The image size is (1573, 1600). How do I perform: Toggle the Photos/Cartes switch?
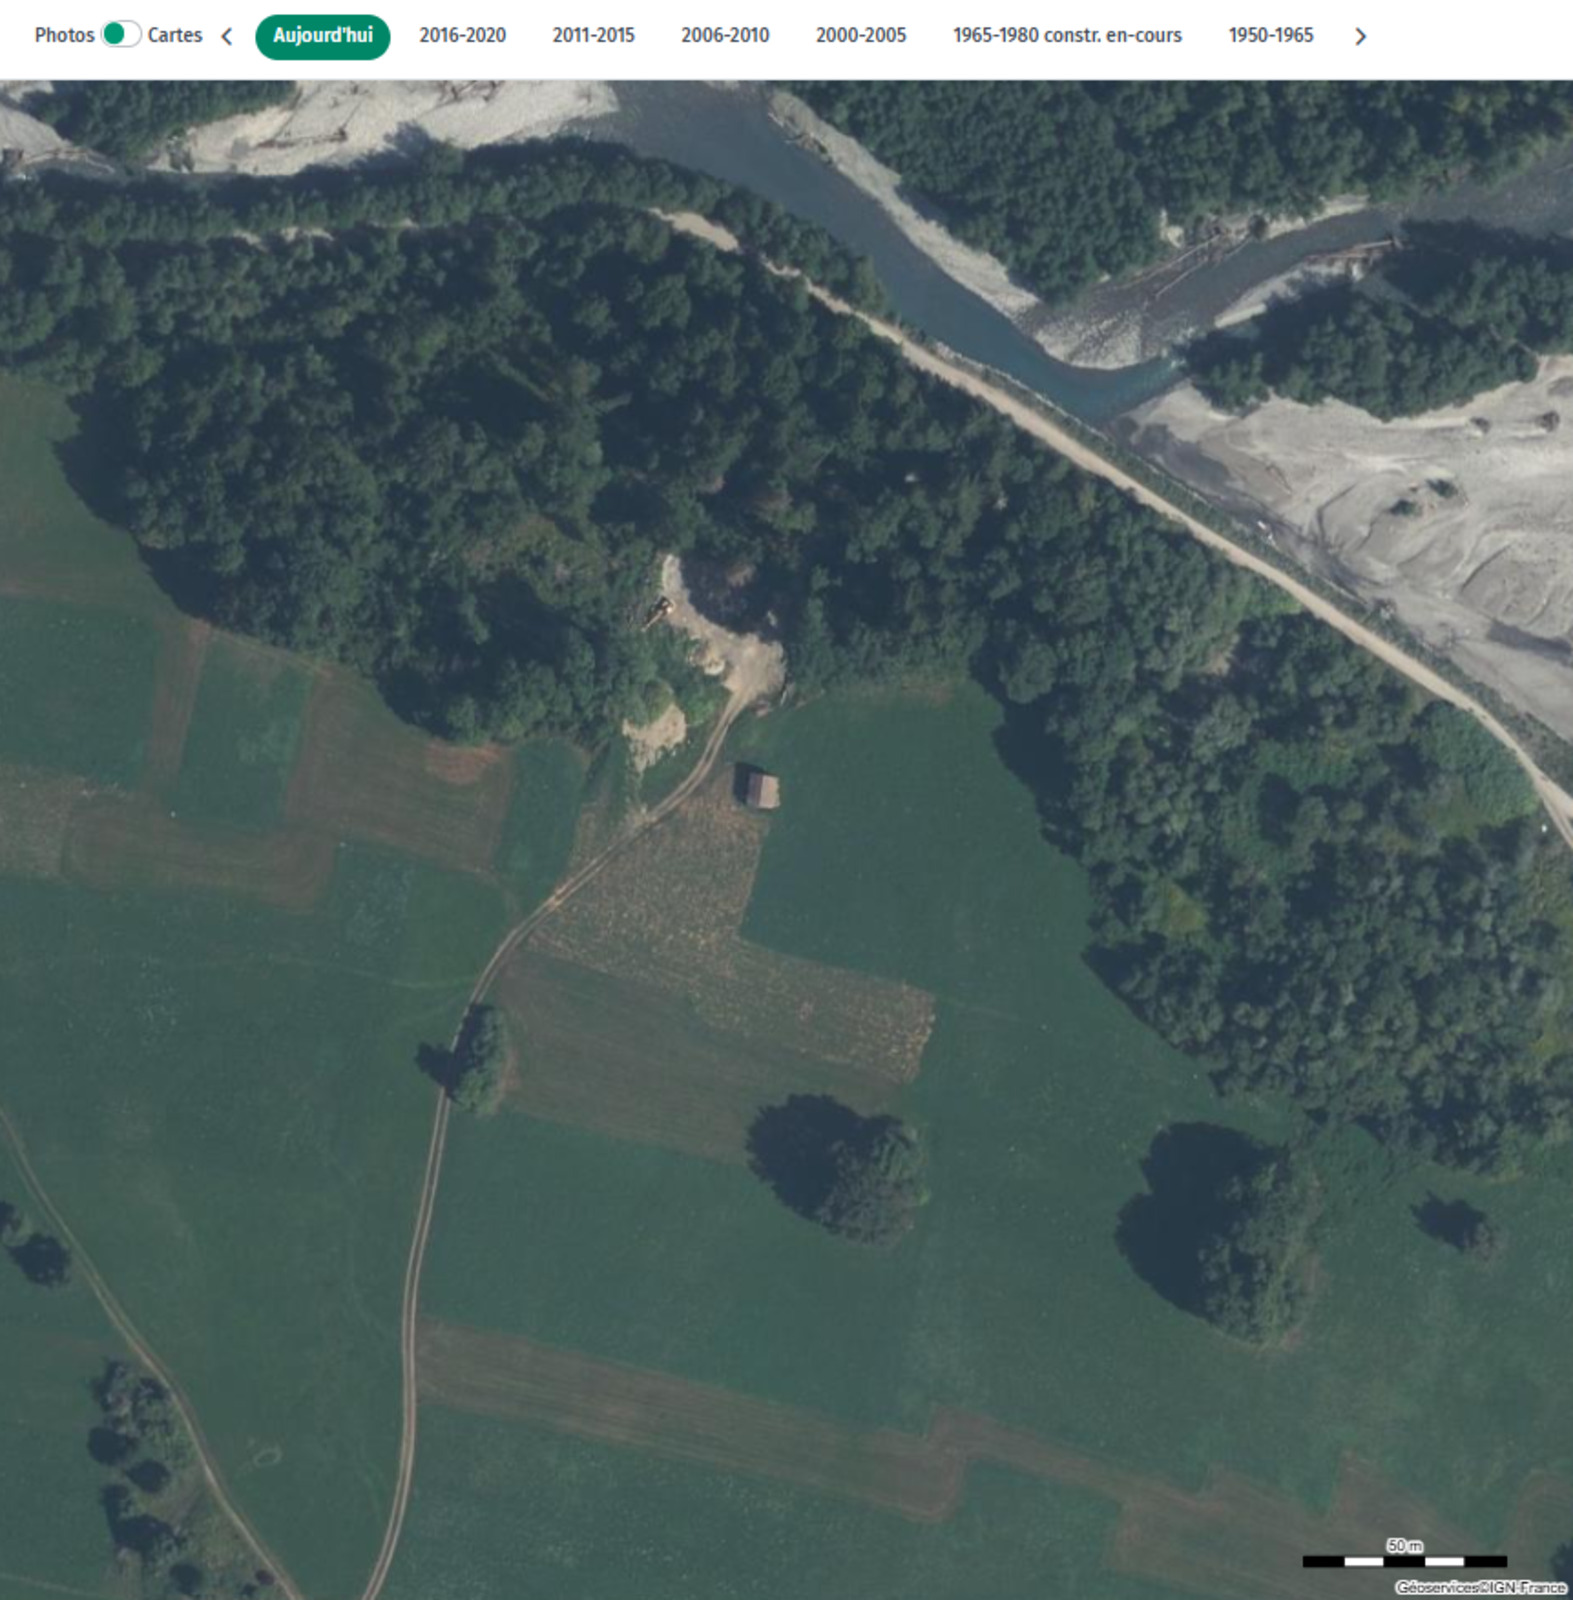tap(121, 35)
